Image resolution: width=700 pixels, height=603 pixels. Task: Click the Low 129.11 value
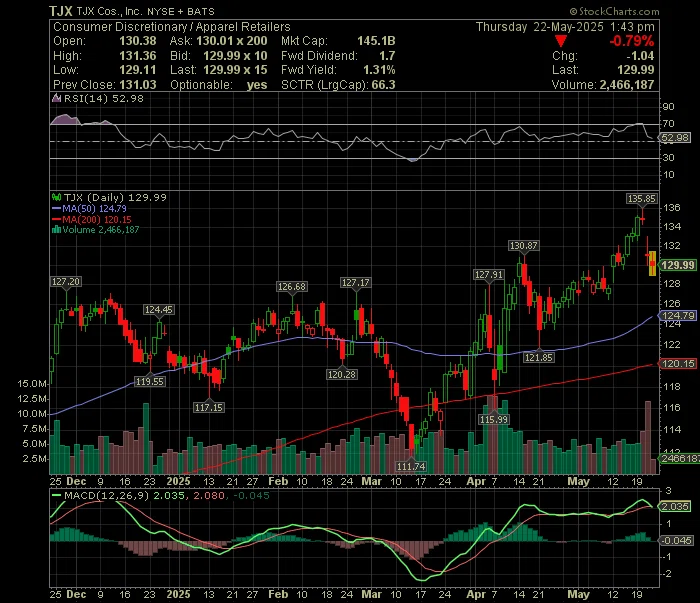[138, 70]
